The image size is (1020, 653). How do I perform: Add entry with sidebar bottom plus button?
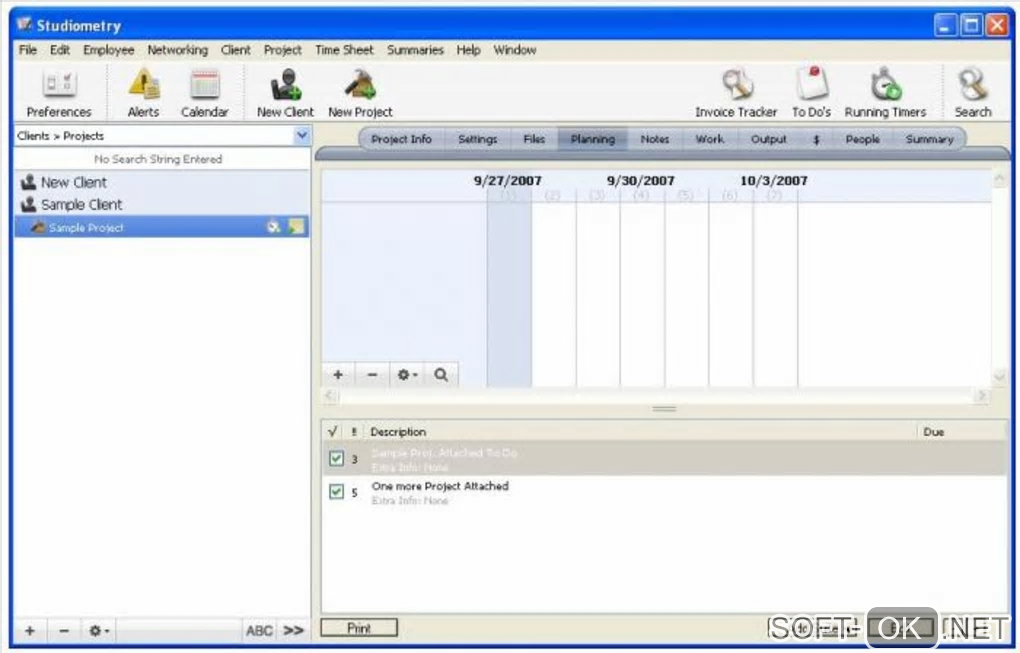[30, 630]
